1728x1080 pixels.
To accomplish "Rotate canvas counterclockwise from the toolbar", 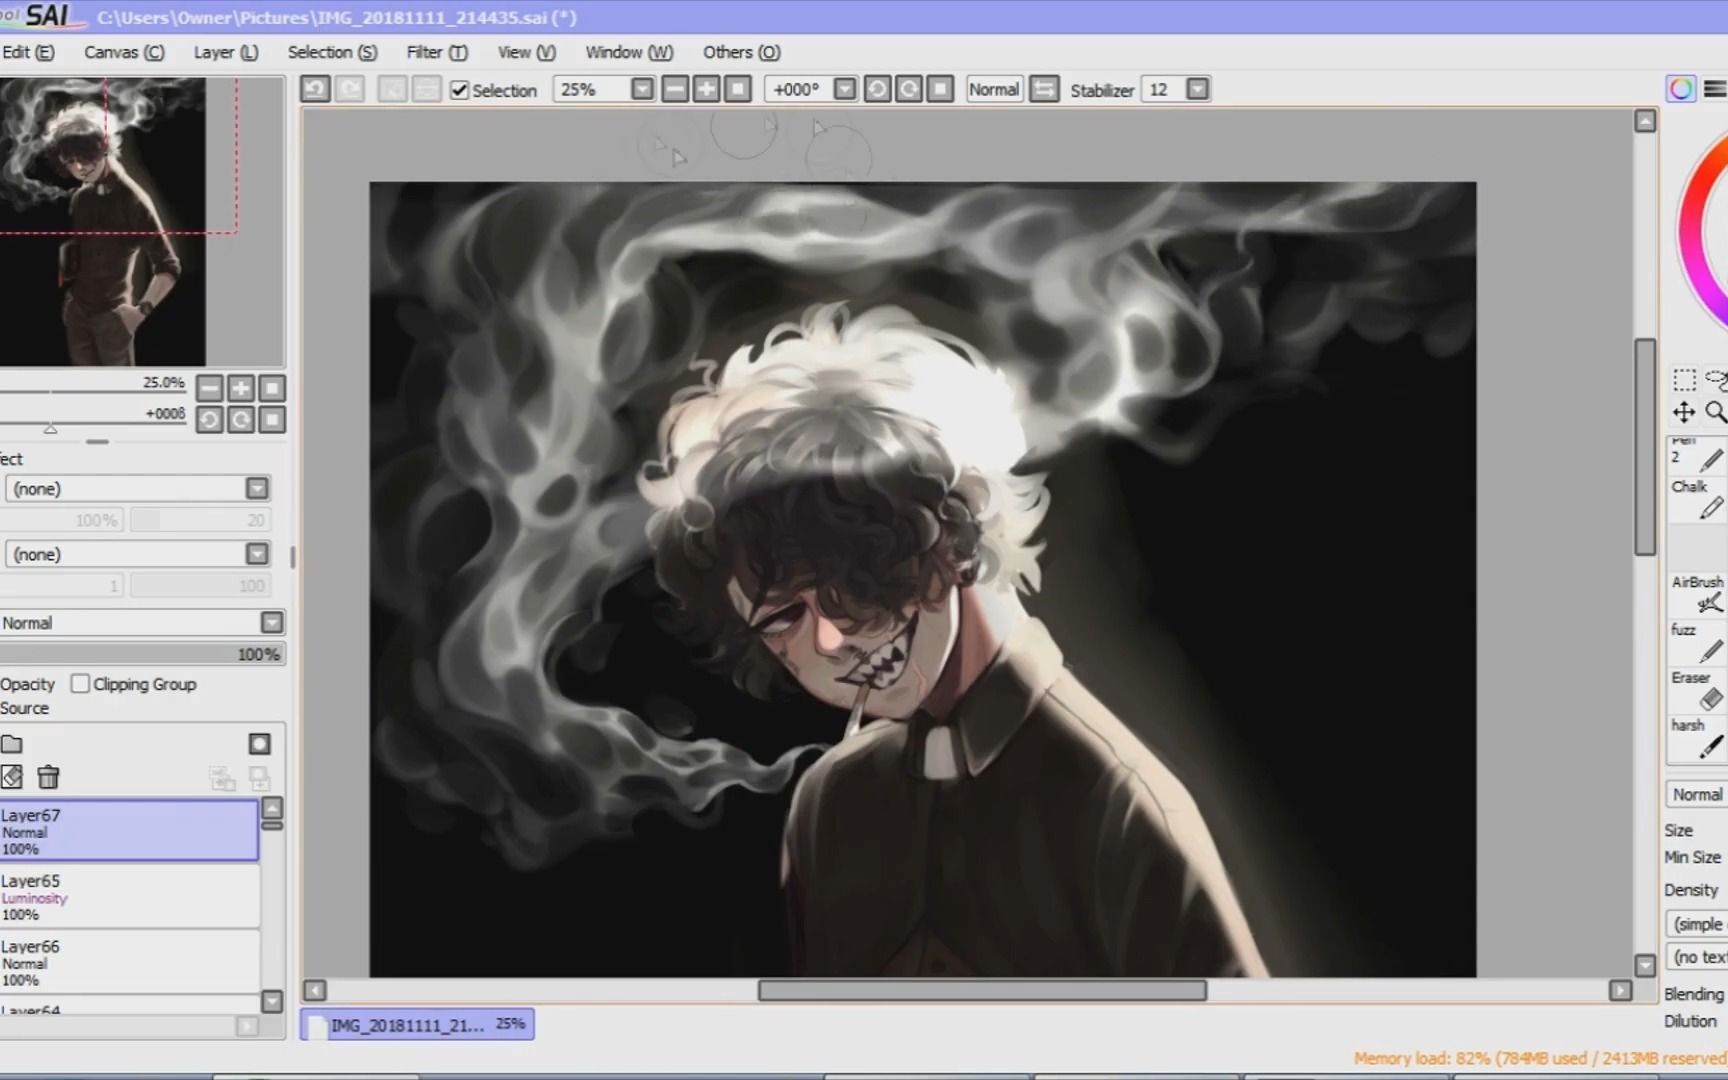I will point(877,89).
